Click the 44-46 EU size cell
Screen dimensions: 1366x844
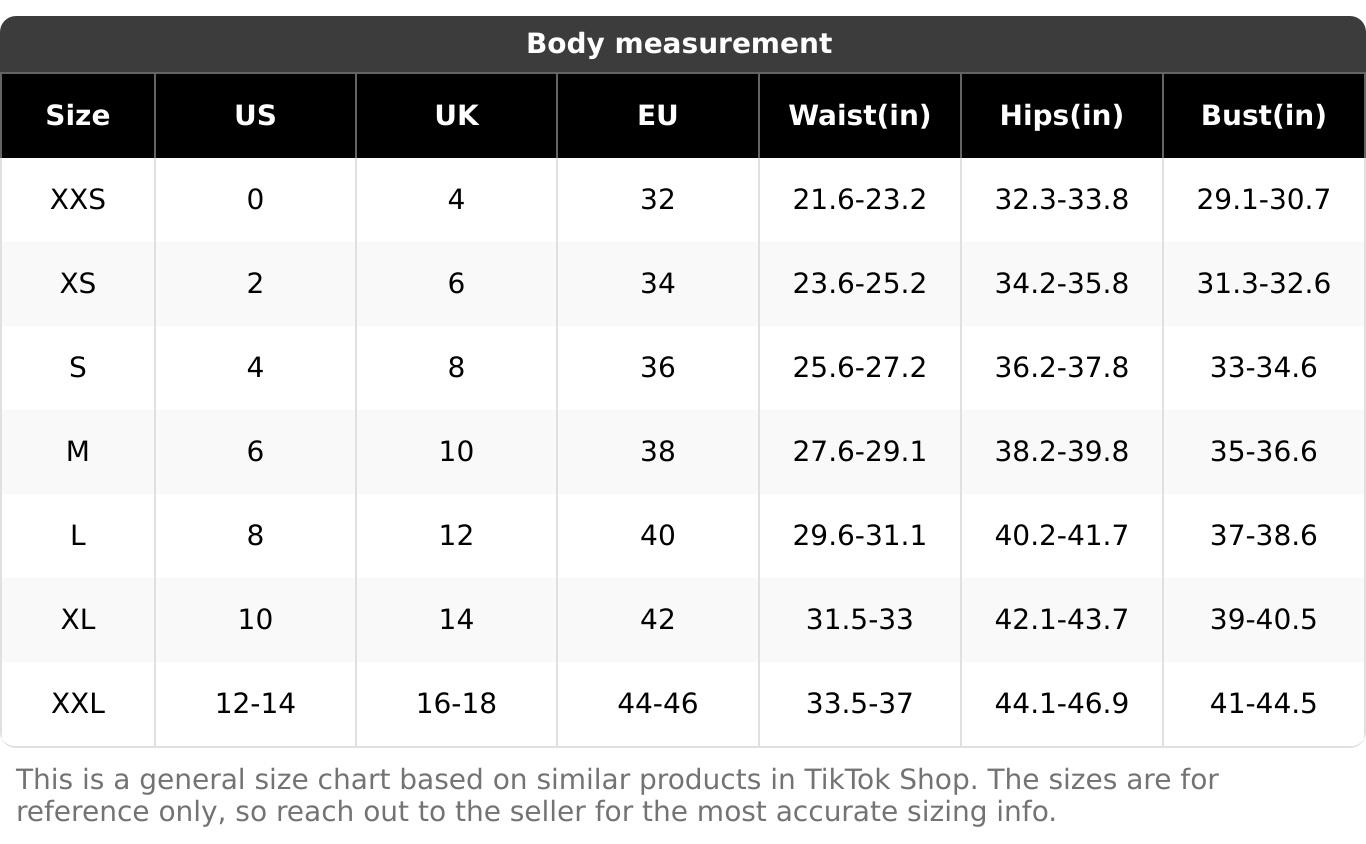click(657, 704)
